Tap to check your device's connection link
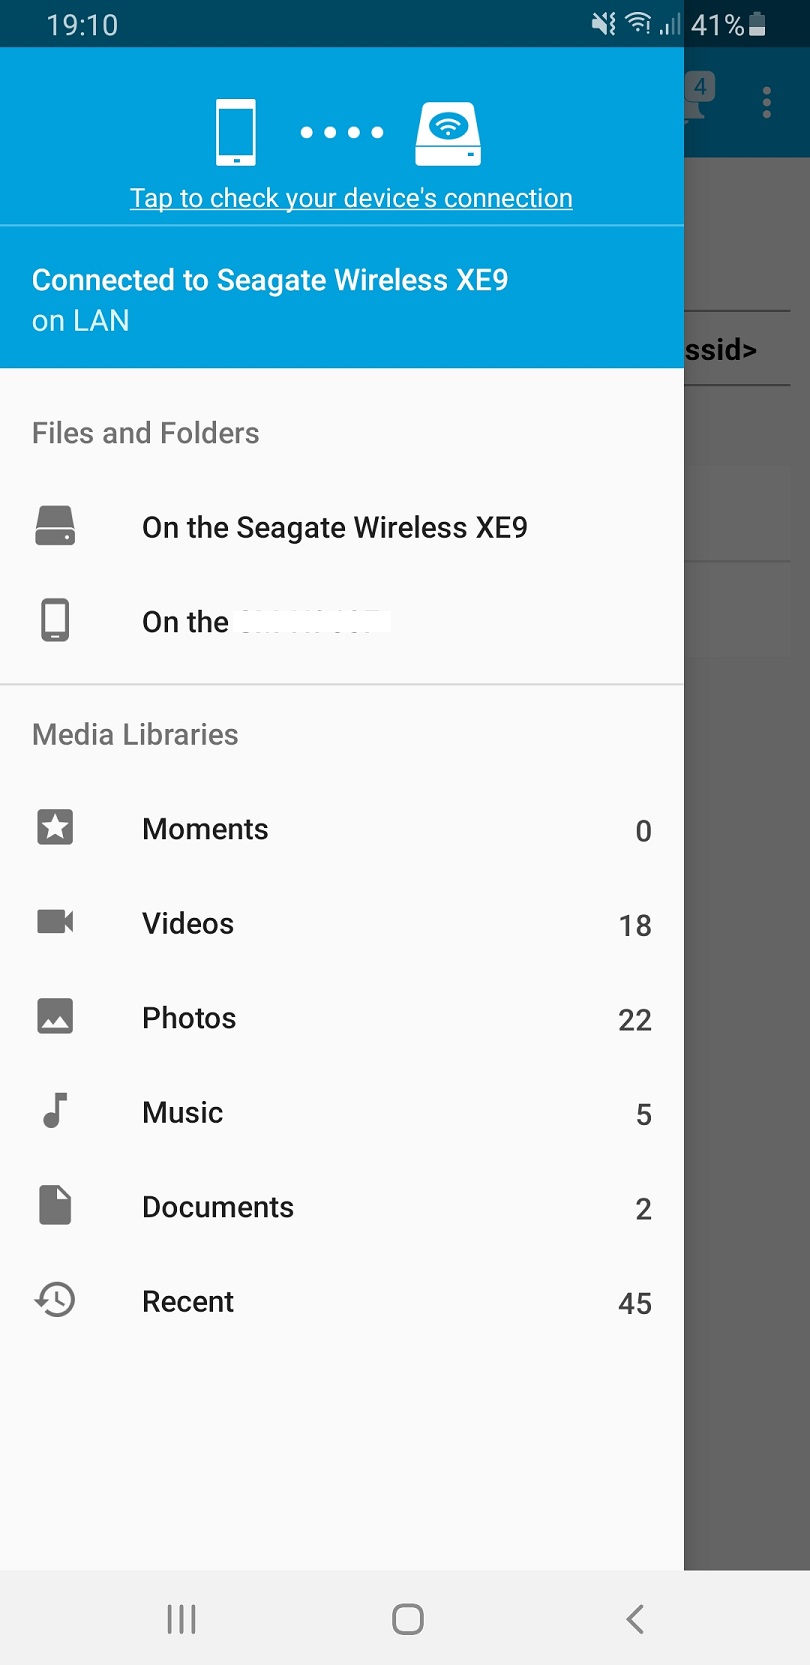This screenshot has height=1665, width=810. pyautogui.click(x=351, y=198)
